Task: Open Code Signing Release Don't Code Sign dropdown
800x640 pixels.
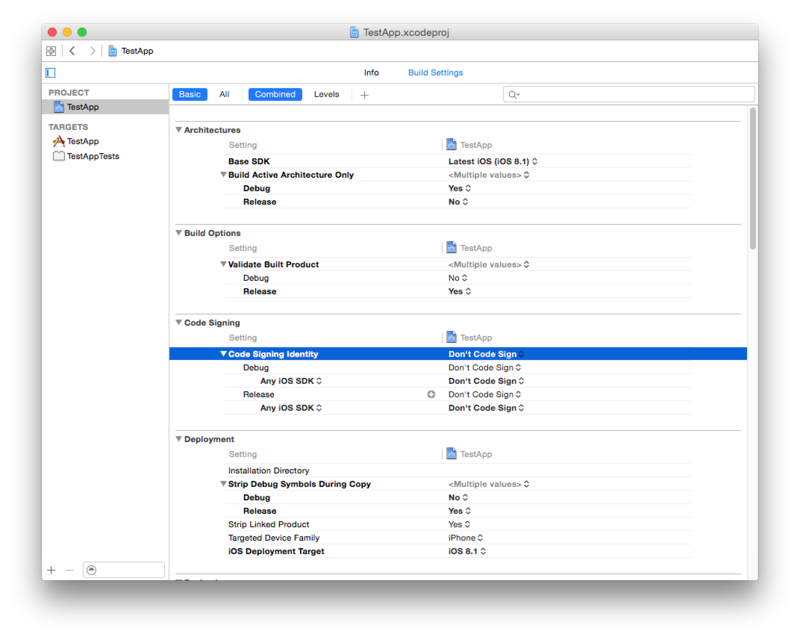Action: point(485,395)
